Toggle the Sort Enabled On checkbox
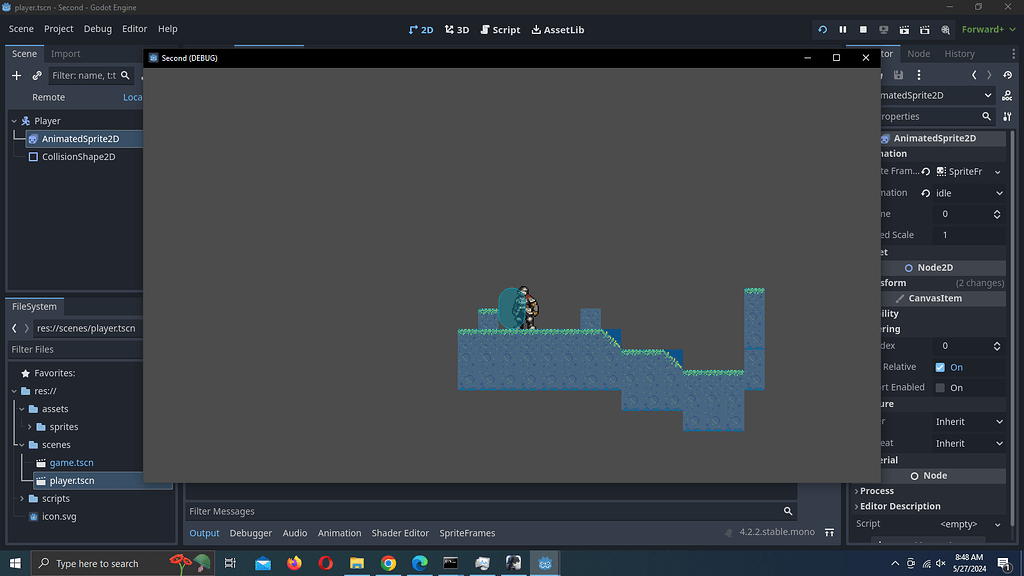Screen dimensions: 1024x576 940,388
